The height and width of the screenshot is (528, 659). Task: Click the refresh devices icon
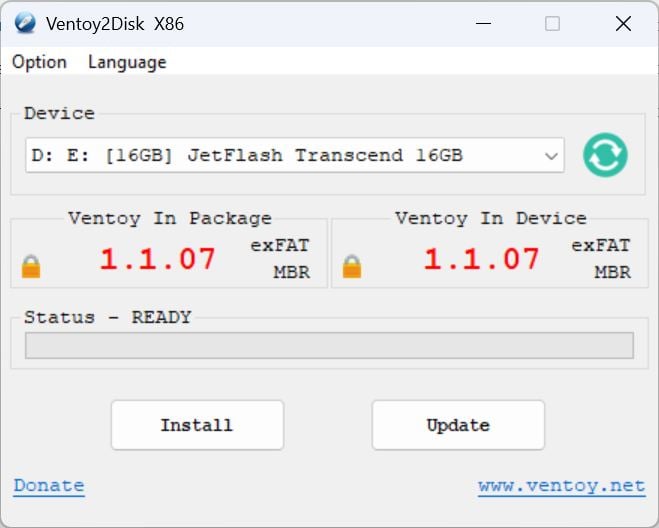(605, 155)
